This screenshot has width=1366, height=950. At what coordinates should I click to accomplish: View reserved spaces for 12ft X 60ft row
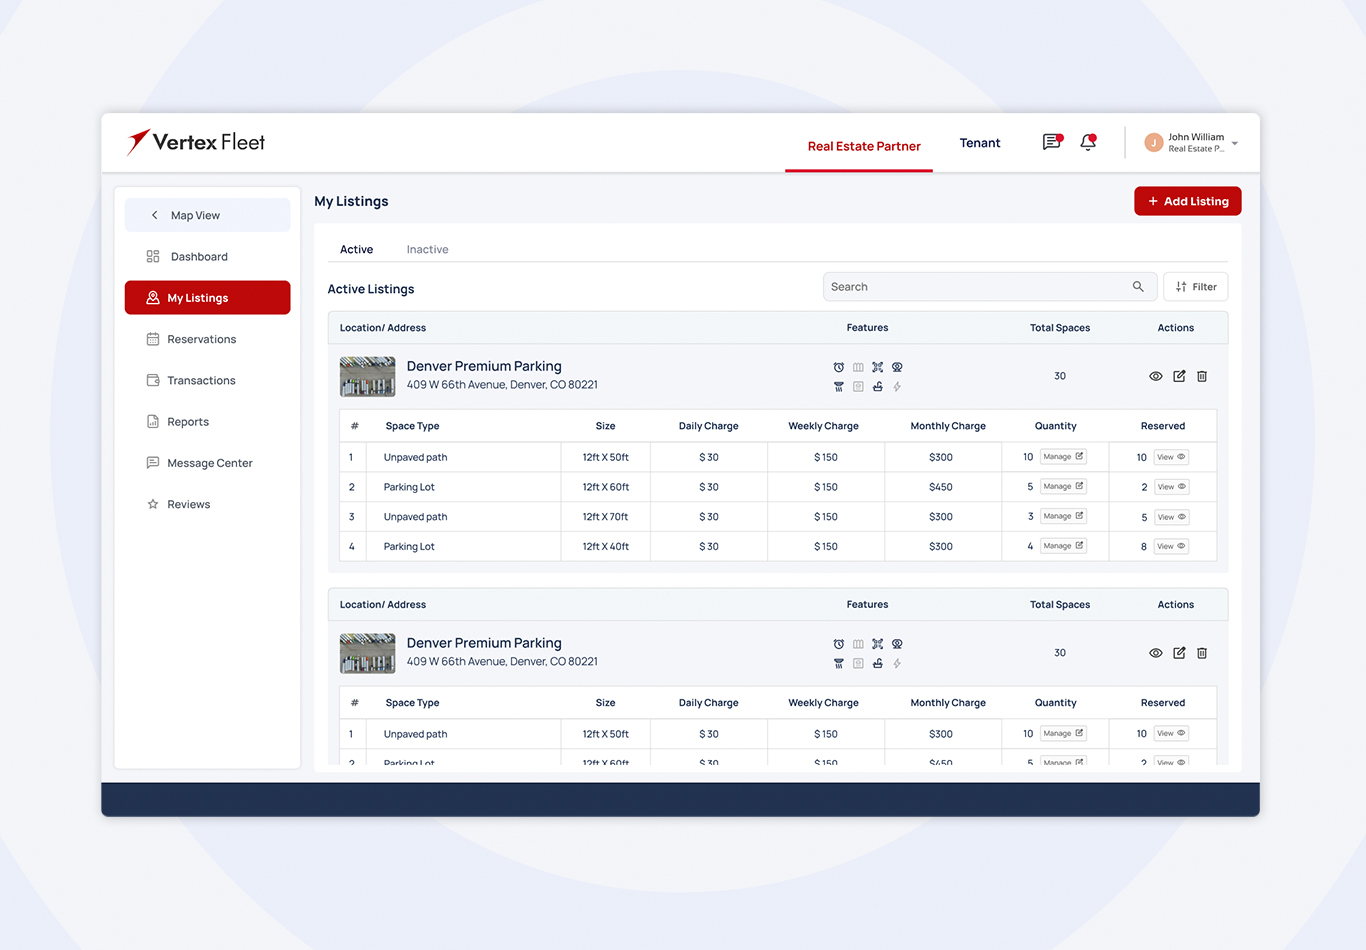(1171, 487)
